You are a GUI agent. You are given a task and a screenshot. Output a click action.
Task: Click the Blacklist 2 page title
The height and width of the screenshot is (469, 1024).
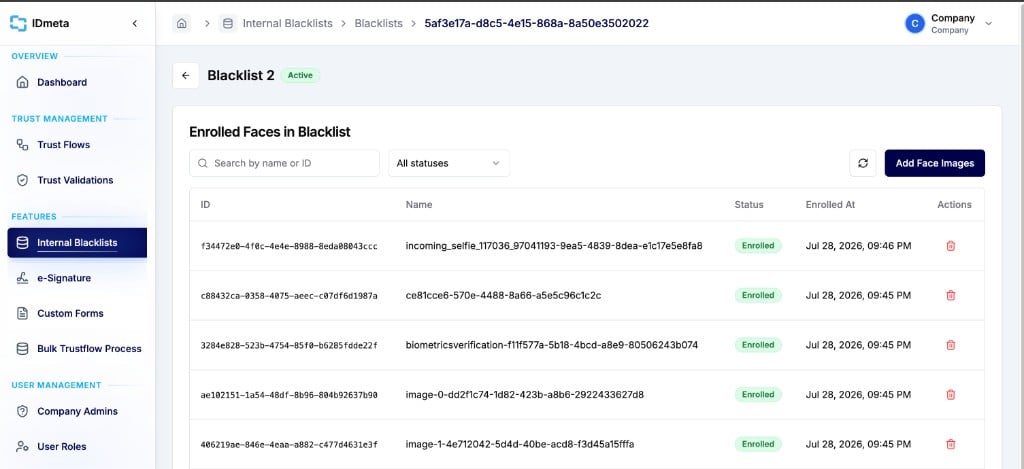pyautogui.click(x=240, y=75)
